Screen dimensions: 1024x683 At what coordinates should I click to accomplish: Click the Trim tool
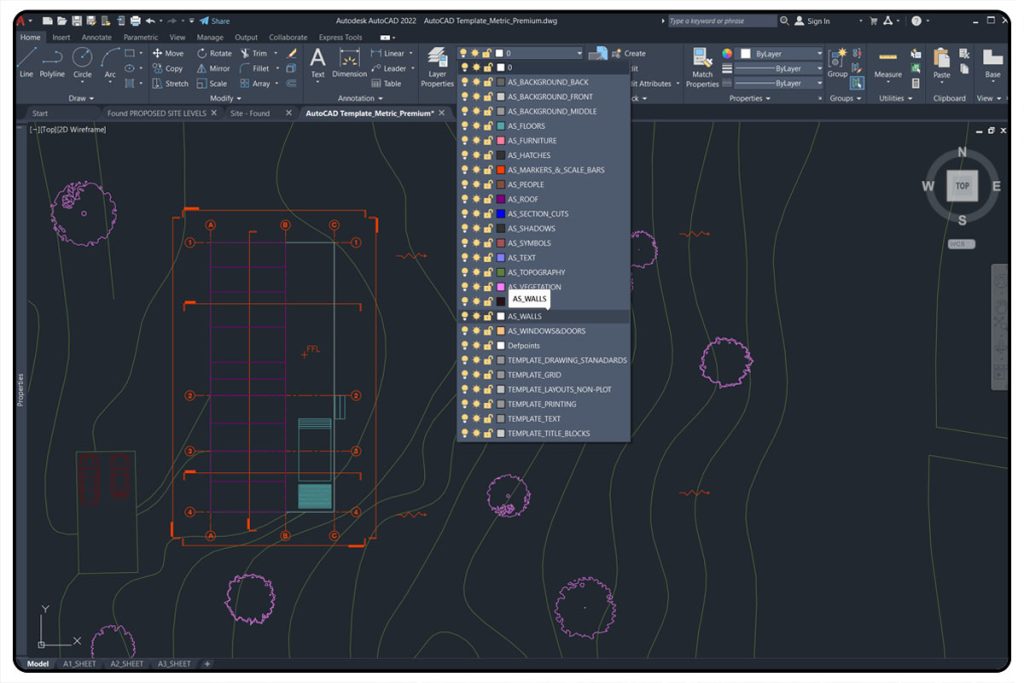[253, 54]
